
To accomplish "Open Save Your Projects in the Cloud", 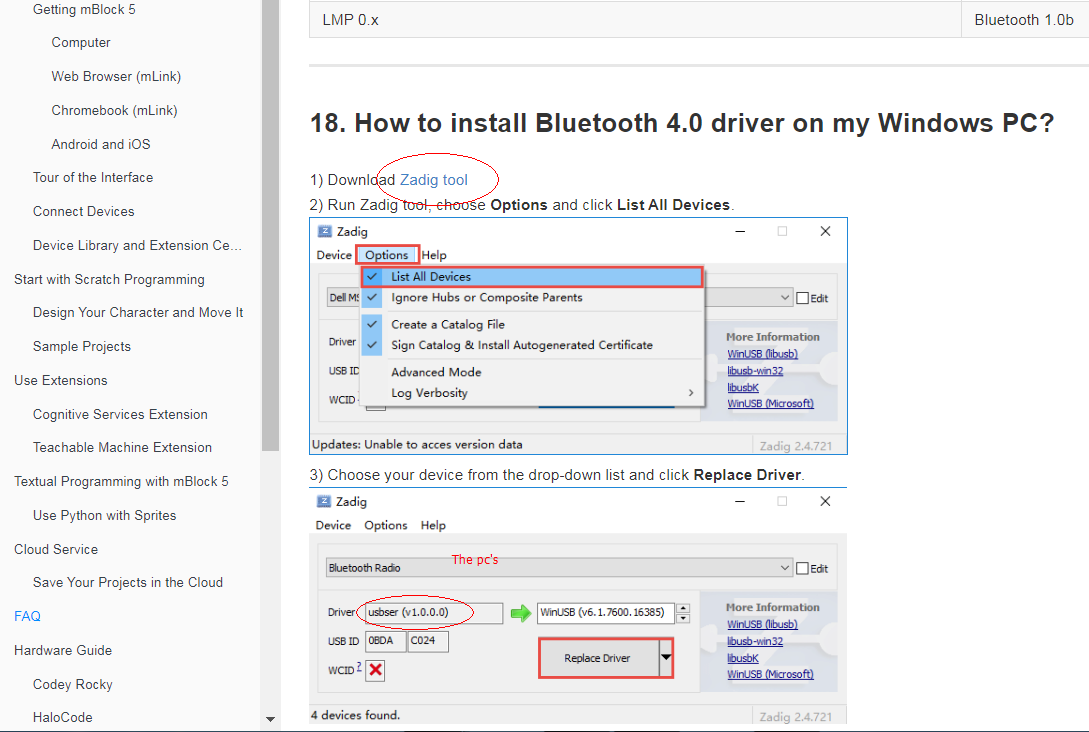I will pos(128,583).
